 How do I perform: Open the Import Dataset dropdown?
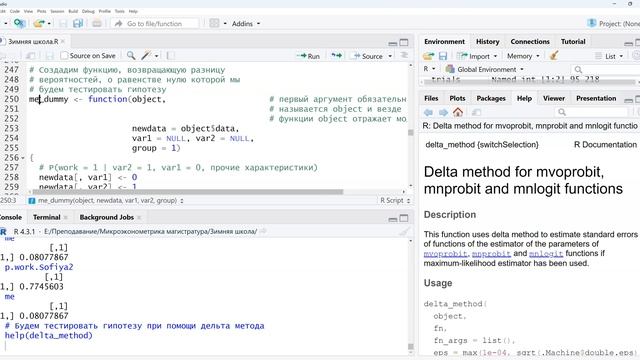pyautogui.click(x=477, y=56)
